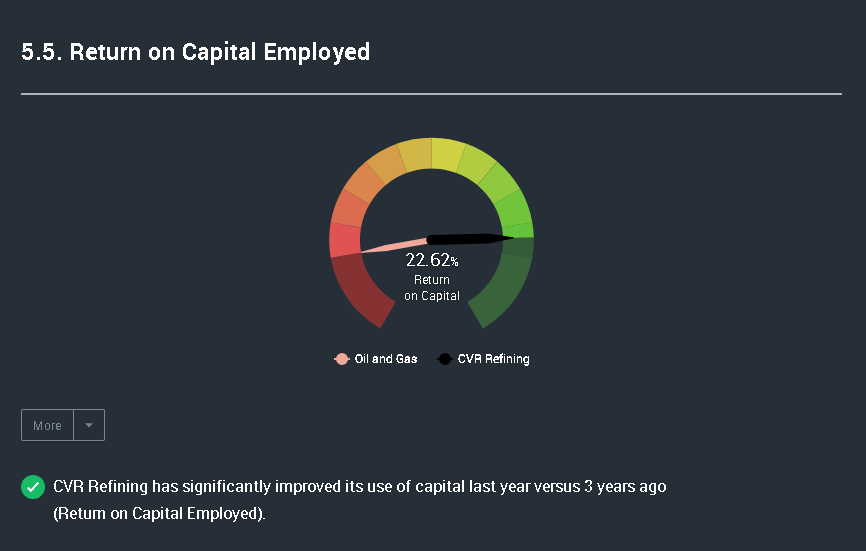The image size is (866, 551).
Task: Toggle the CVR Refining legend label
Action: 493,359
